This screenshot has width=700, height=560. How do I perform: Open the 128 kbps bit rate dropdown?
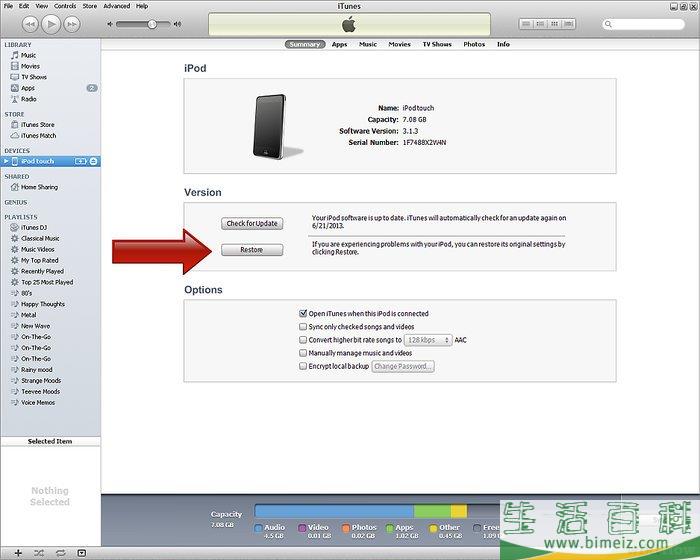click(x=428, y=340)
